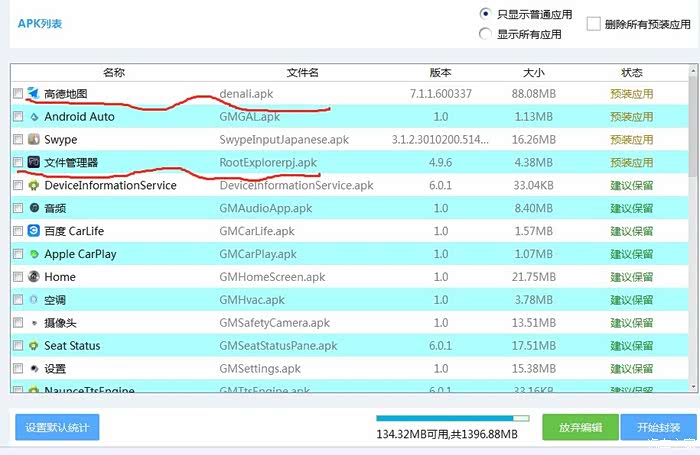Click the Swype app icon
The image size is (700, 455).
pyautogui.click(x=33, y=140)
